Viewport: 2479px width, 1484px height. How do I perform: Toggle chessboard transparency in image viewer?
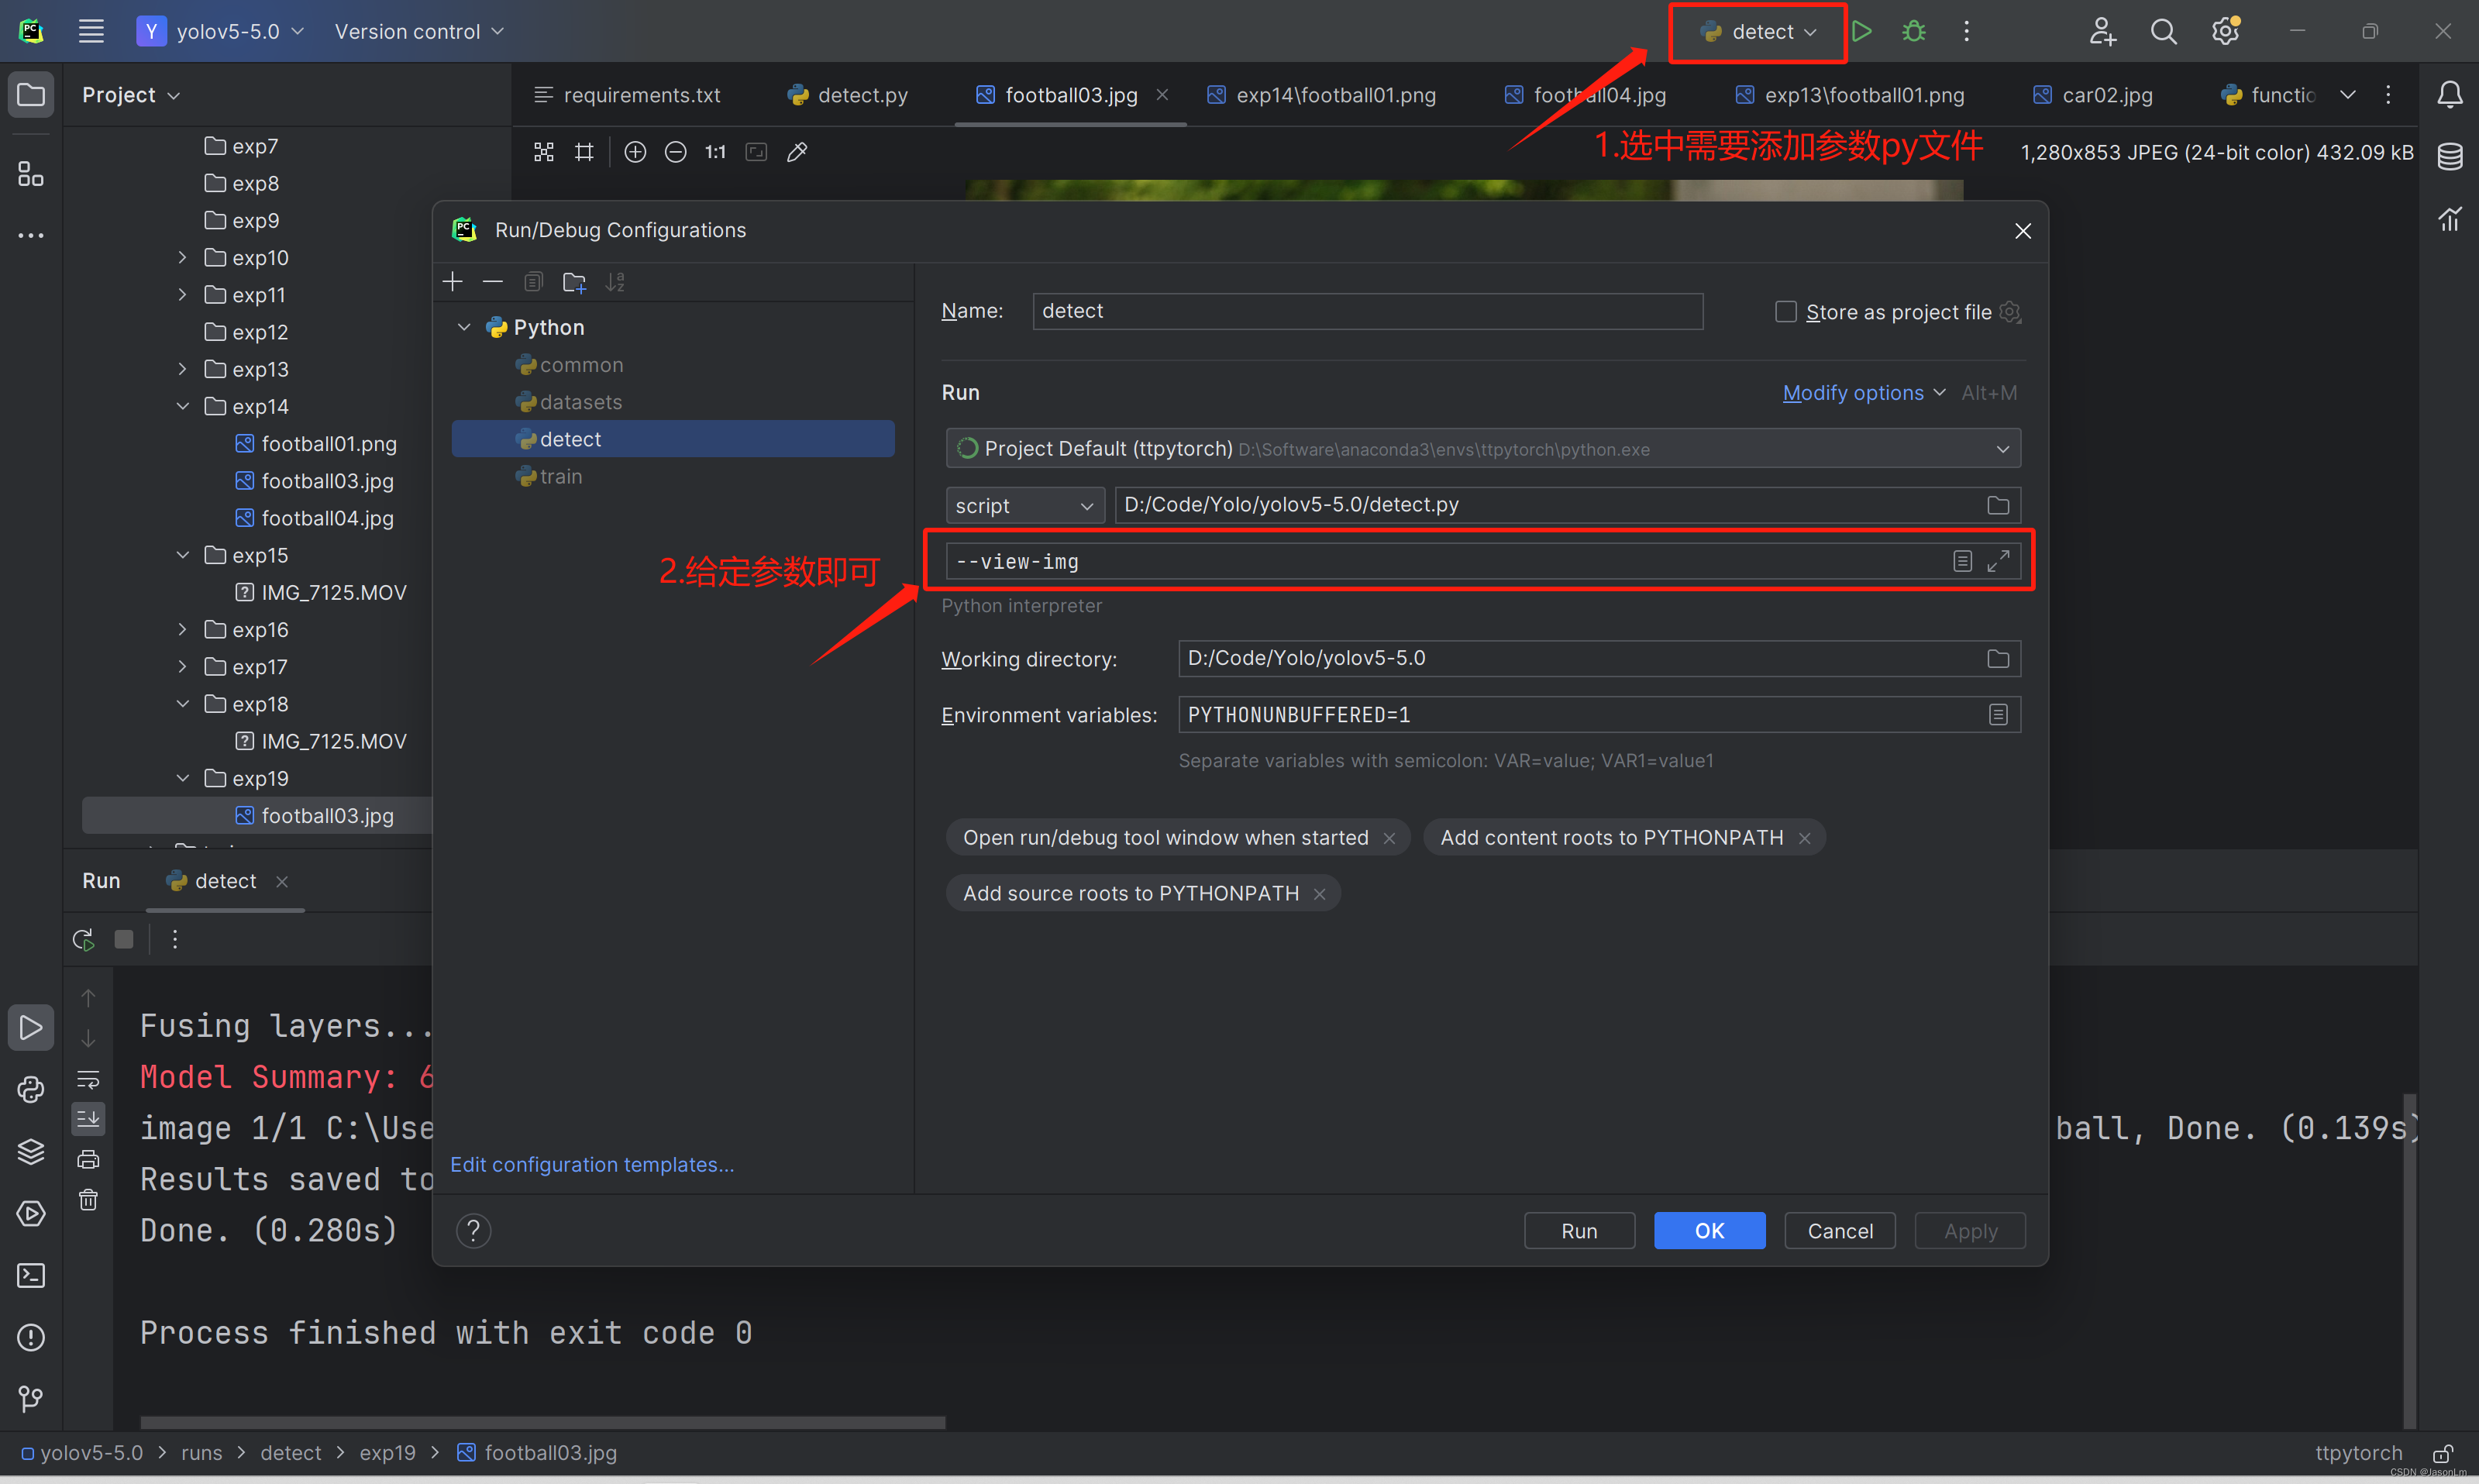[x=544, y=152]
